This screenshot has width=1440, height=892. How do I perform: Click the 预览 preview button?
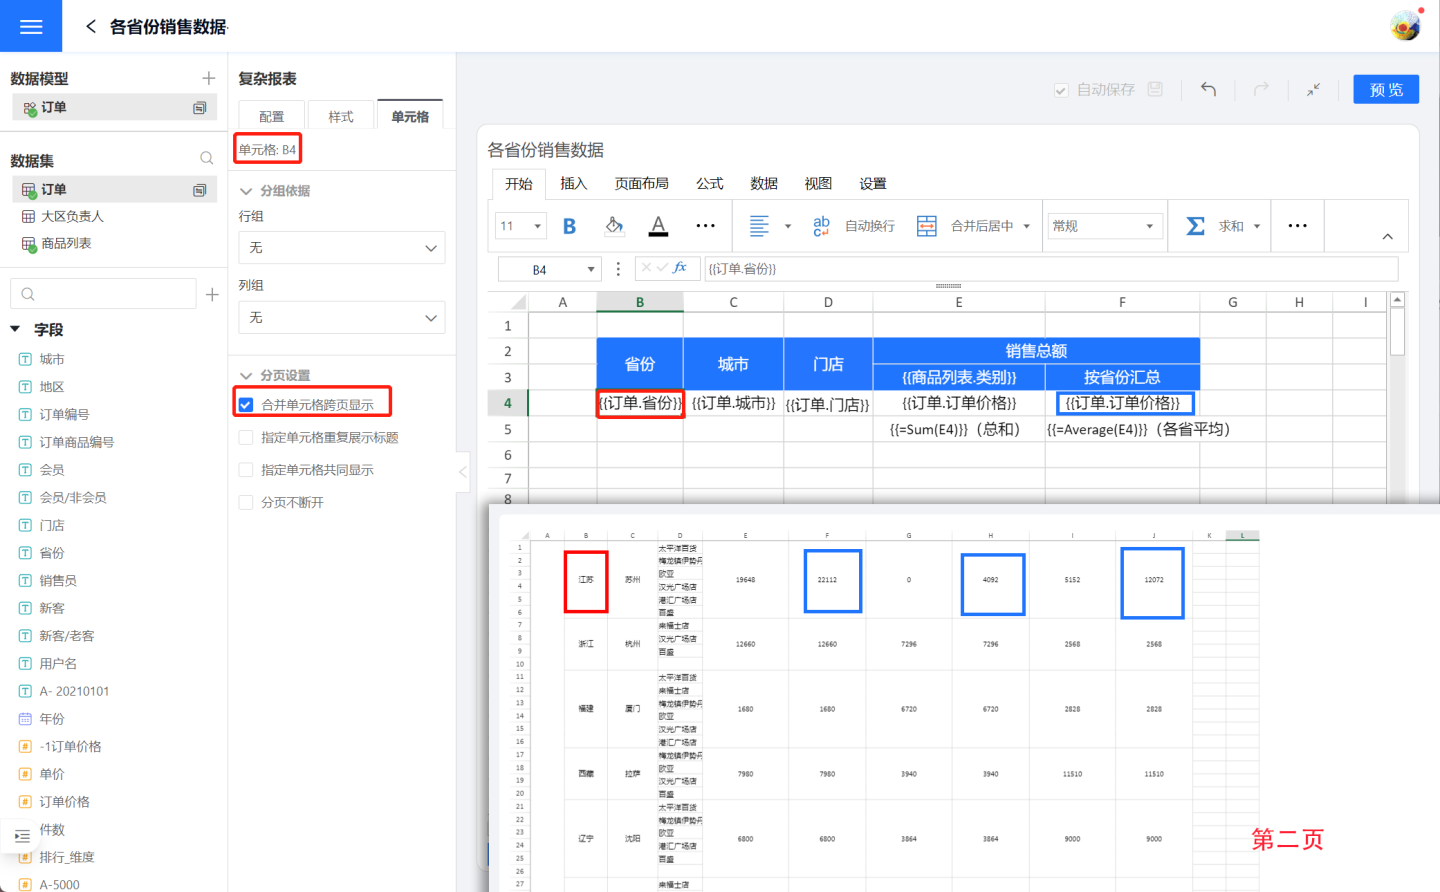click(x=1386, y=90)
